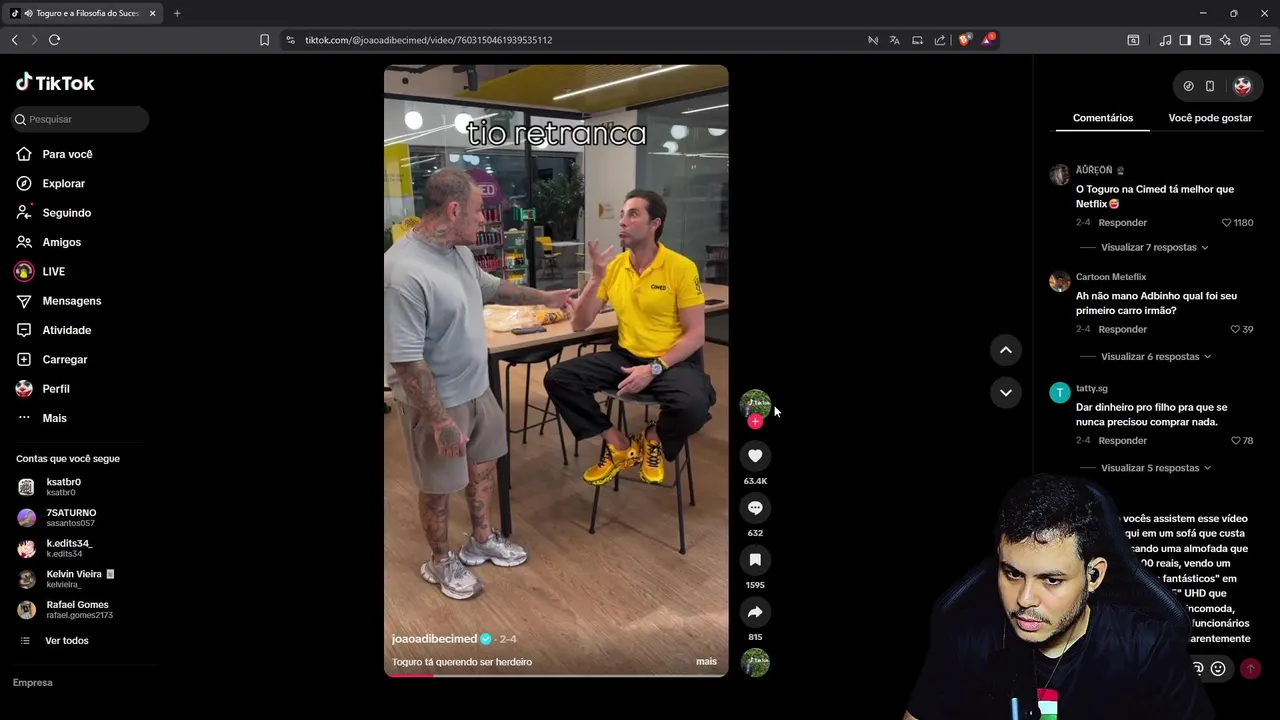The width and height of the screenshot is (1280, 720).
Task: Open the browser hamburger menu
Action: [1265, 40]
